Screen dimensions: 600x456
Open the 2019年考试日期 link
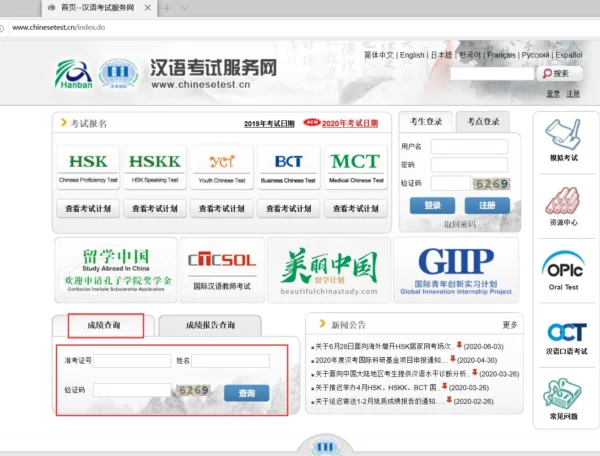point(269,124)
